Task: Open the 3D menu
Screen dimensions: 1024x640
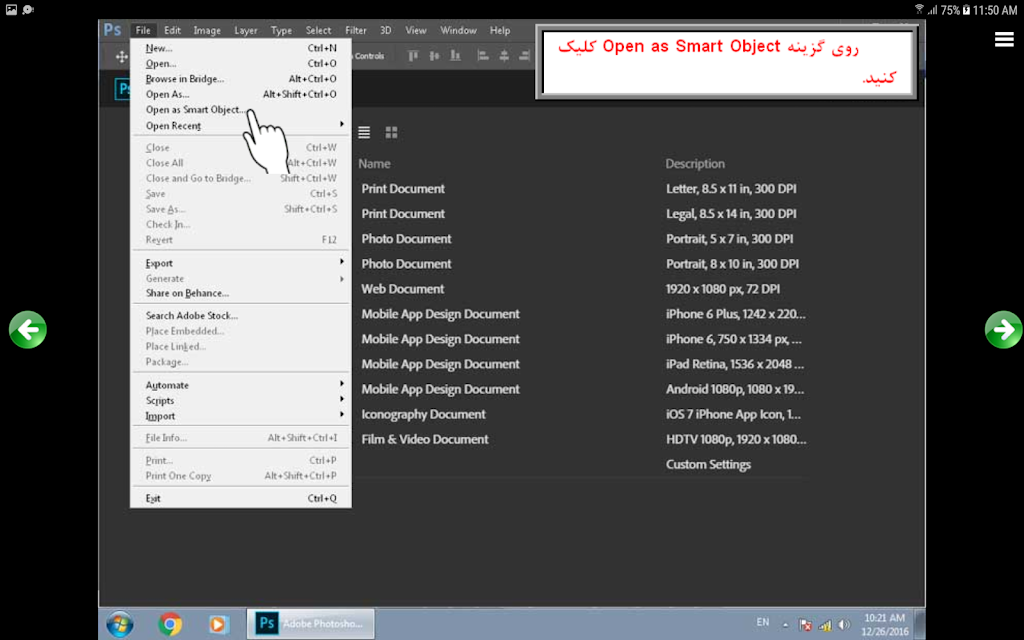Action: point(386,30)
